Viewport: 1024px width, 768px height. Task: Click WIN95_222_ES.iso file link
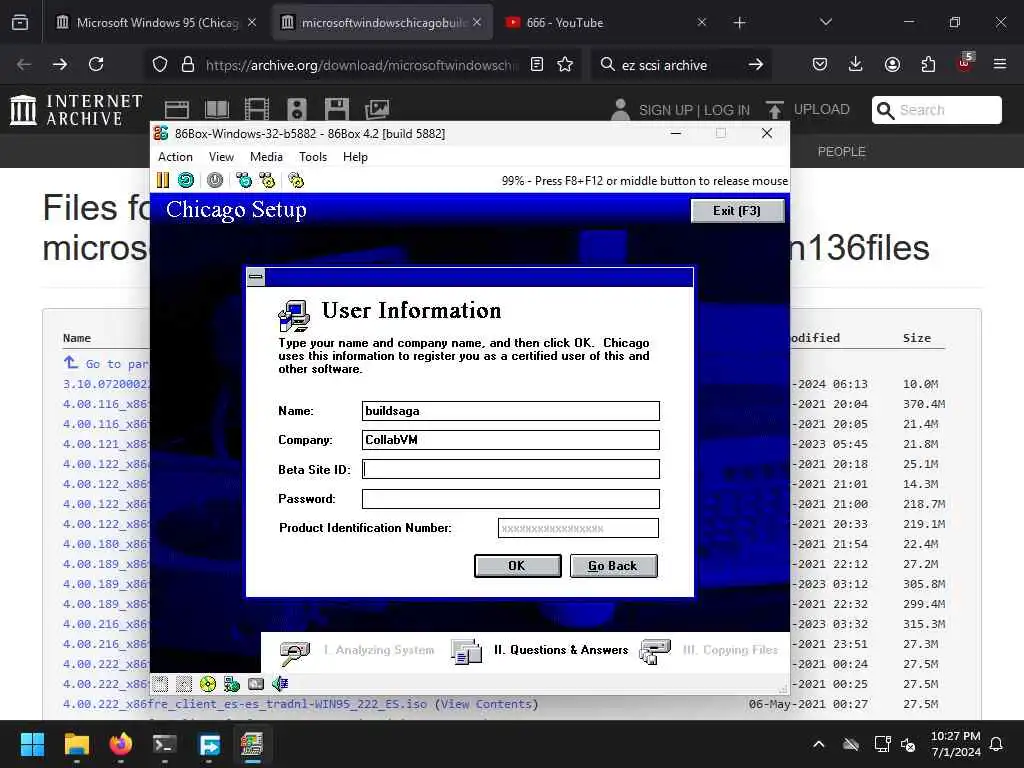click(245, 704)
